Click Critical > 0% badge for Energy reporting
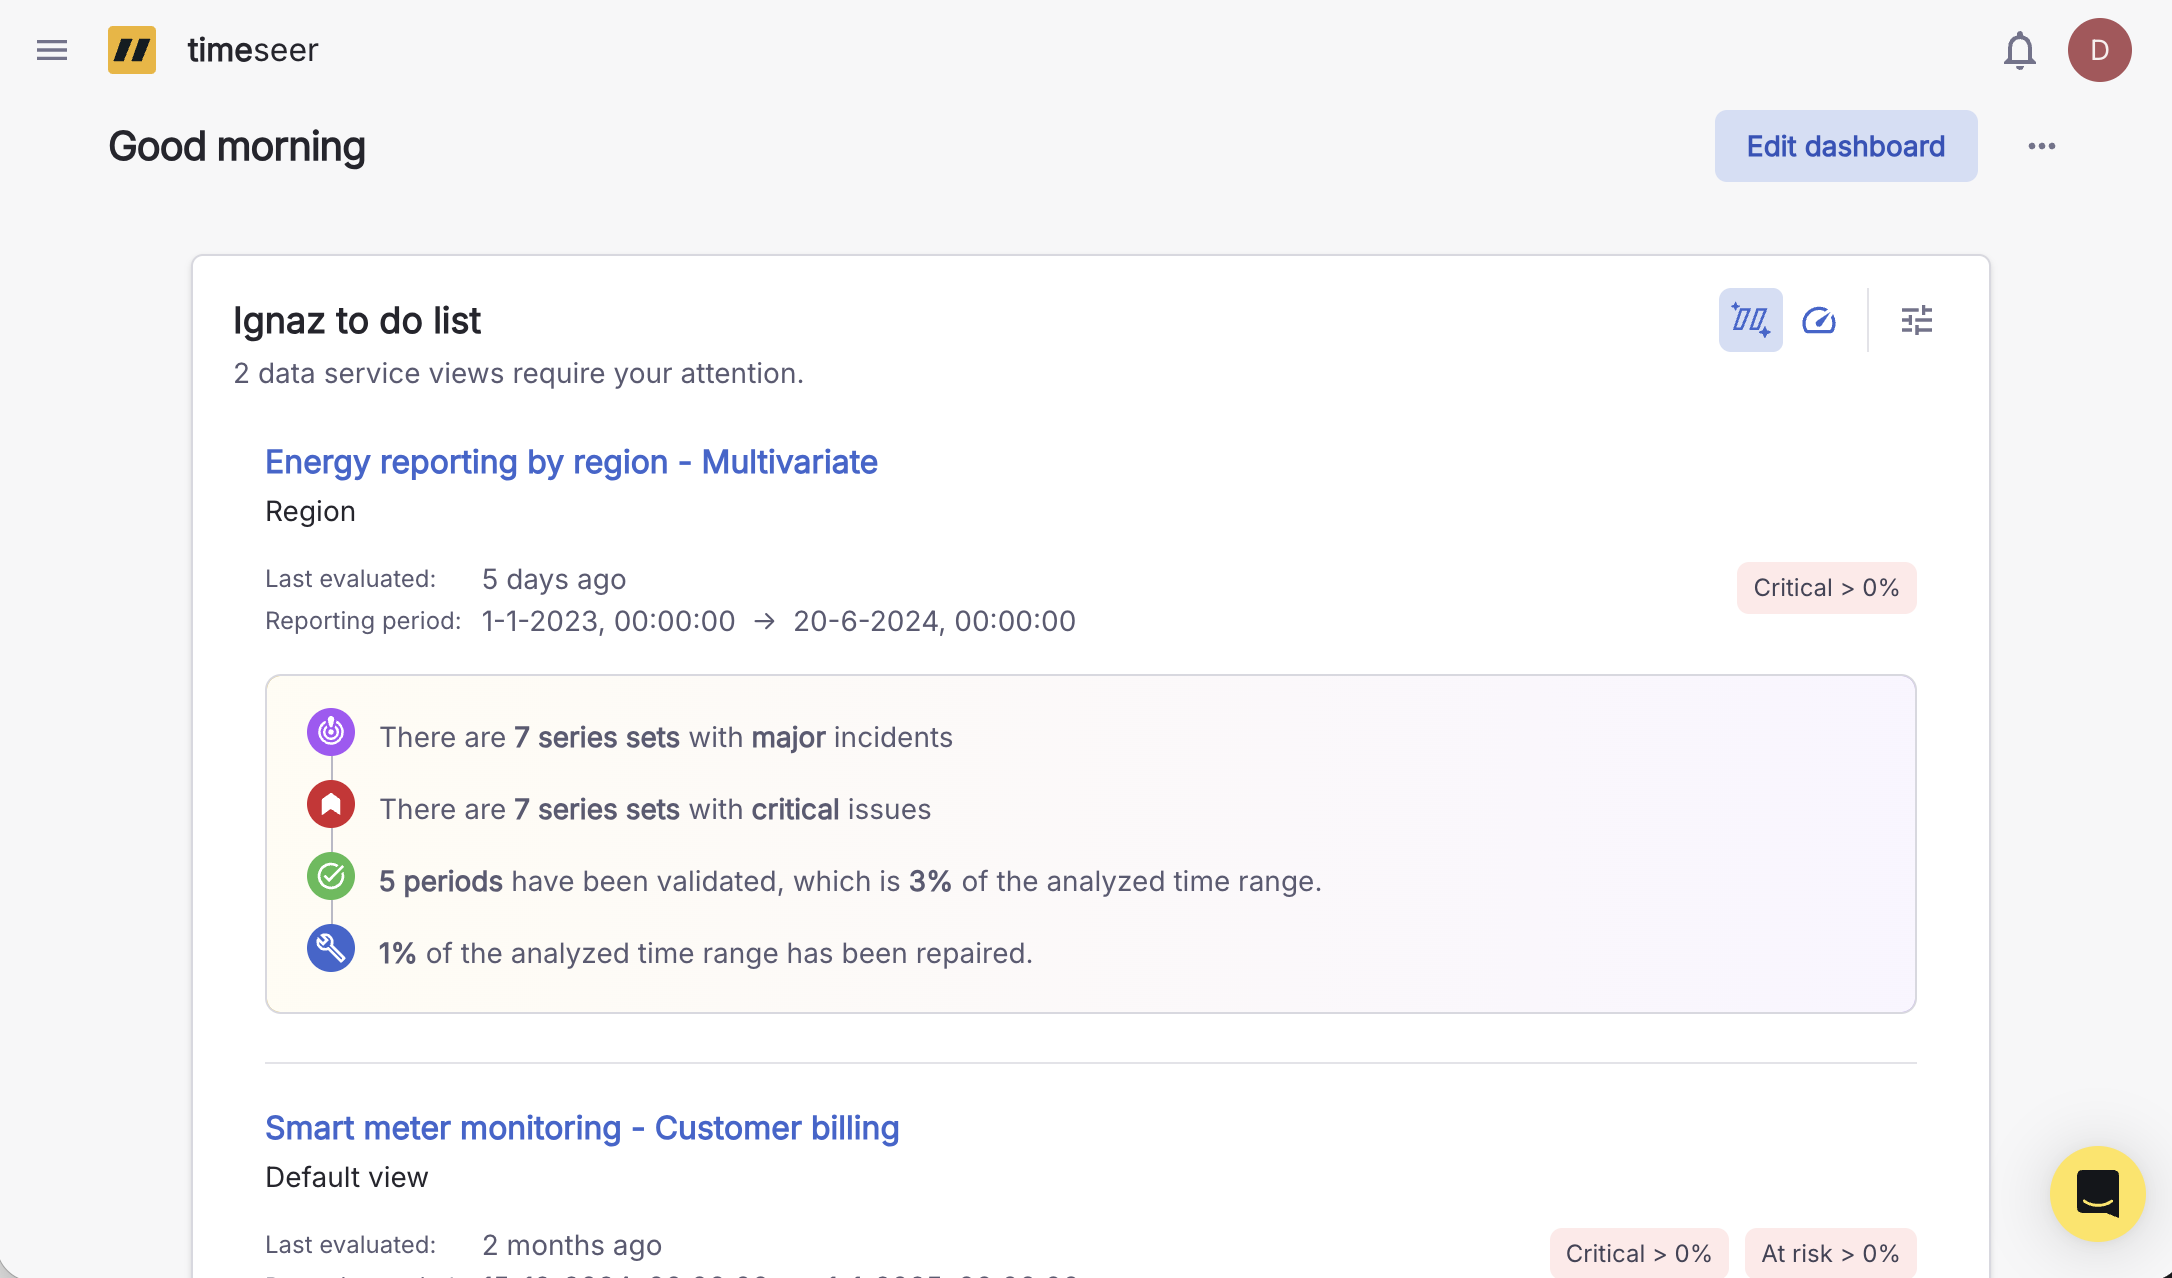The width and height of the screenshot is (2172, 1278). (x=1826, y=588)
